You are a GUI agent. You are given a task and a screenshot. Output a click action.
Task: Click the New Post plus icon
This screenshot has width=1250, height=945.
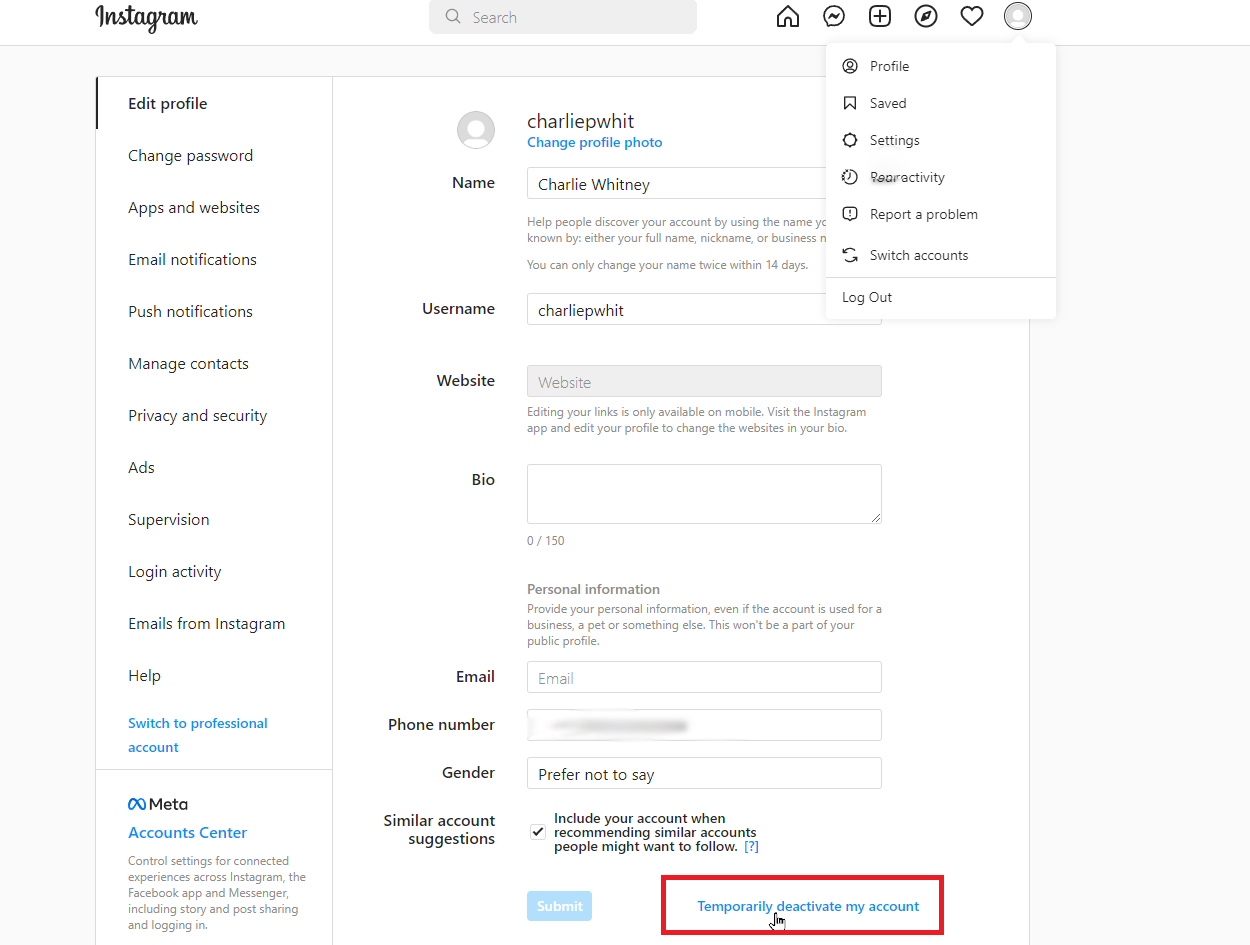879,16
